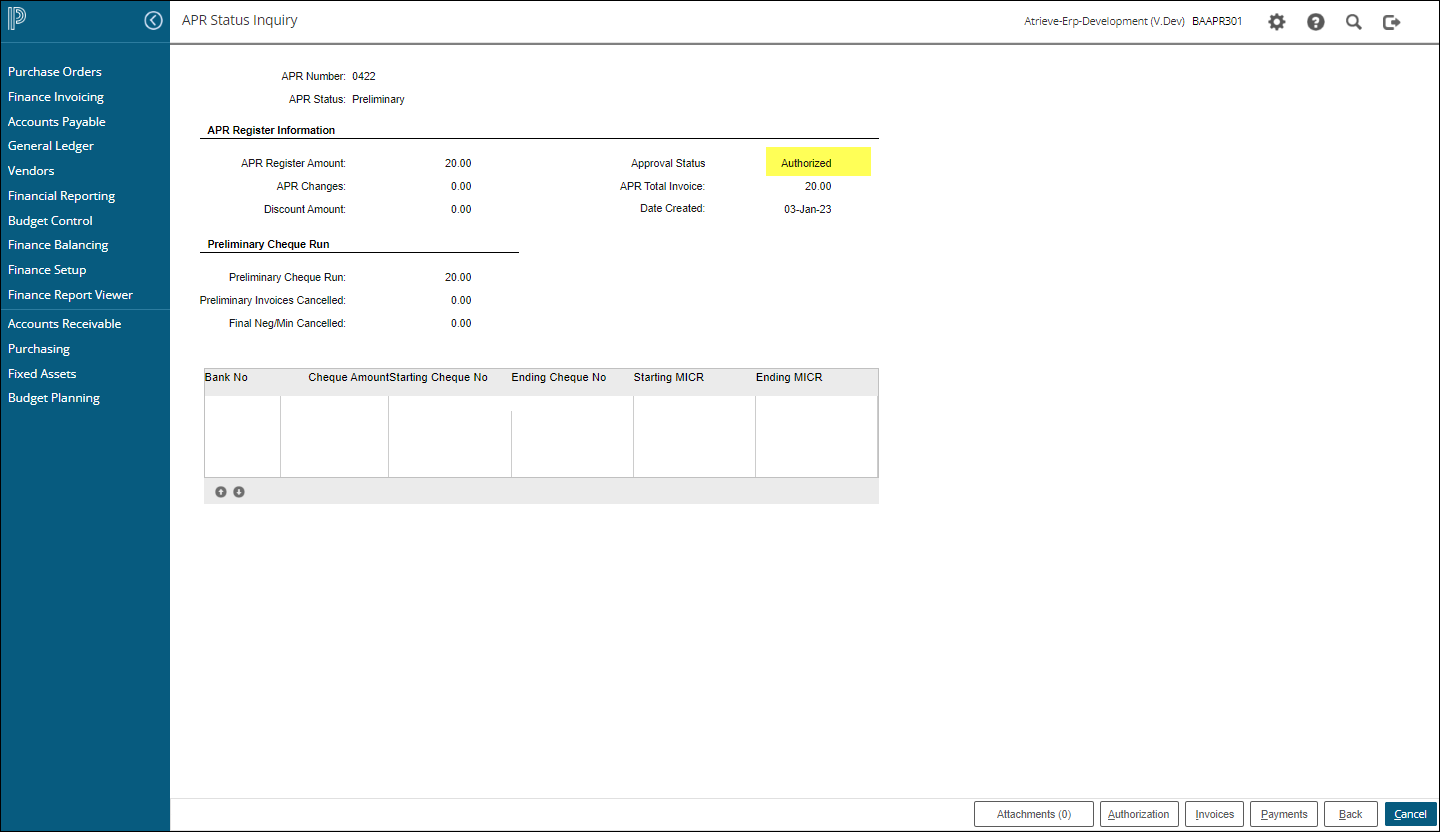The image size is (1440, 832).
Task: Open the Invoices button
Action: [1215, 814]
